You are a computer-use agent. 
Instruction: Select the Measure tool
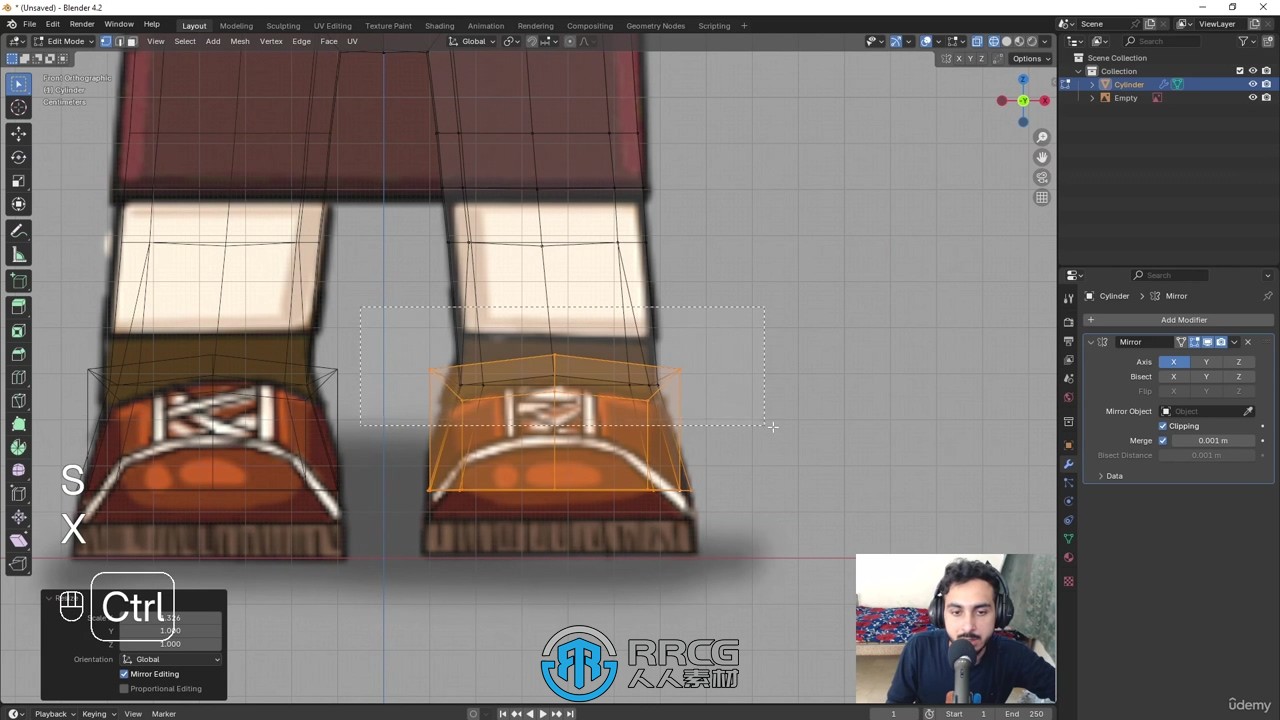click(x=18, y=255)
